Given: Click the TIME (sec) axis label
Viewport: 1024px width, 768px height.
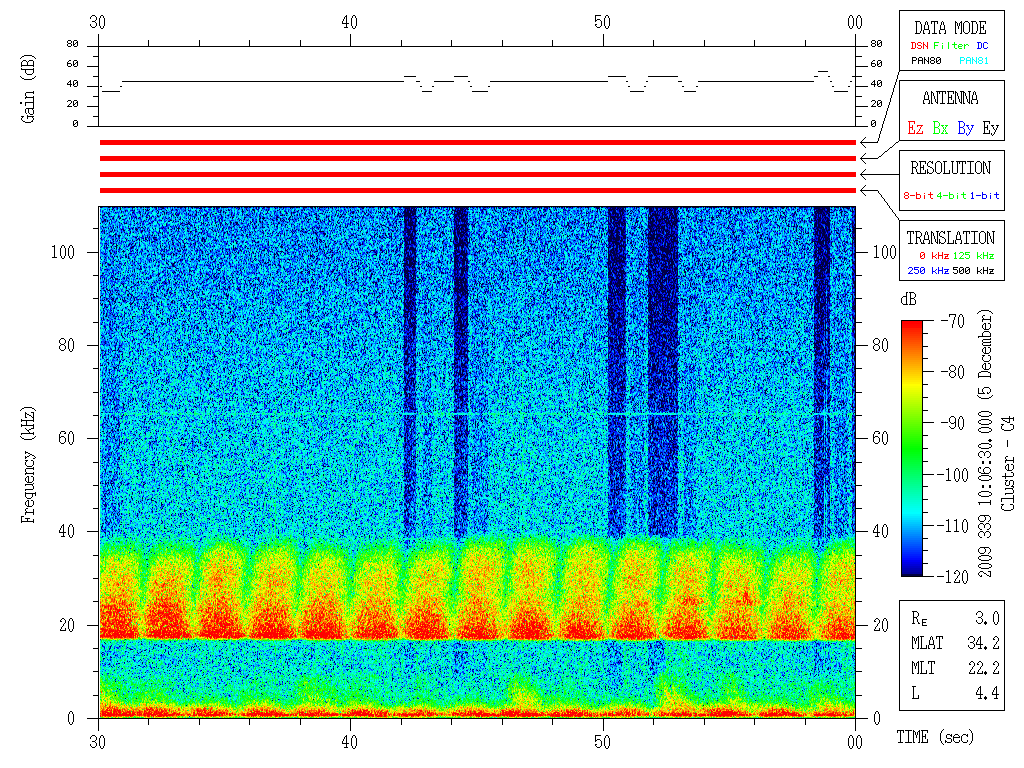Looking at the screenshot, I should [935, 737].
